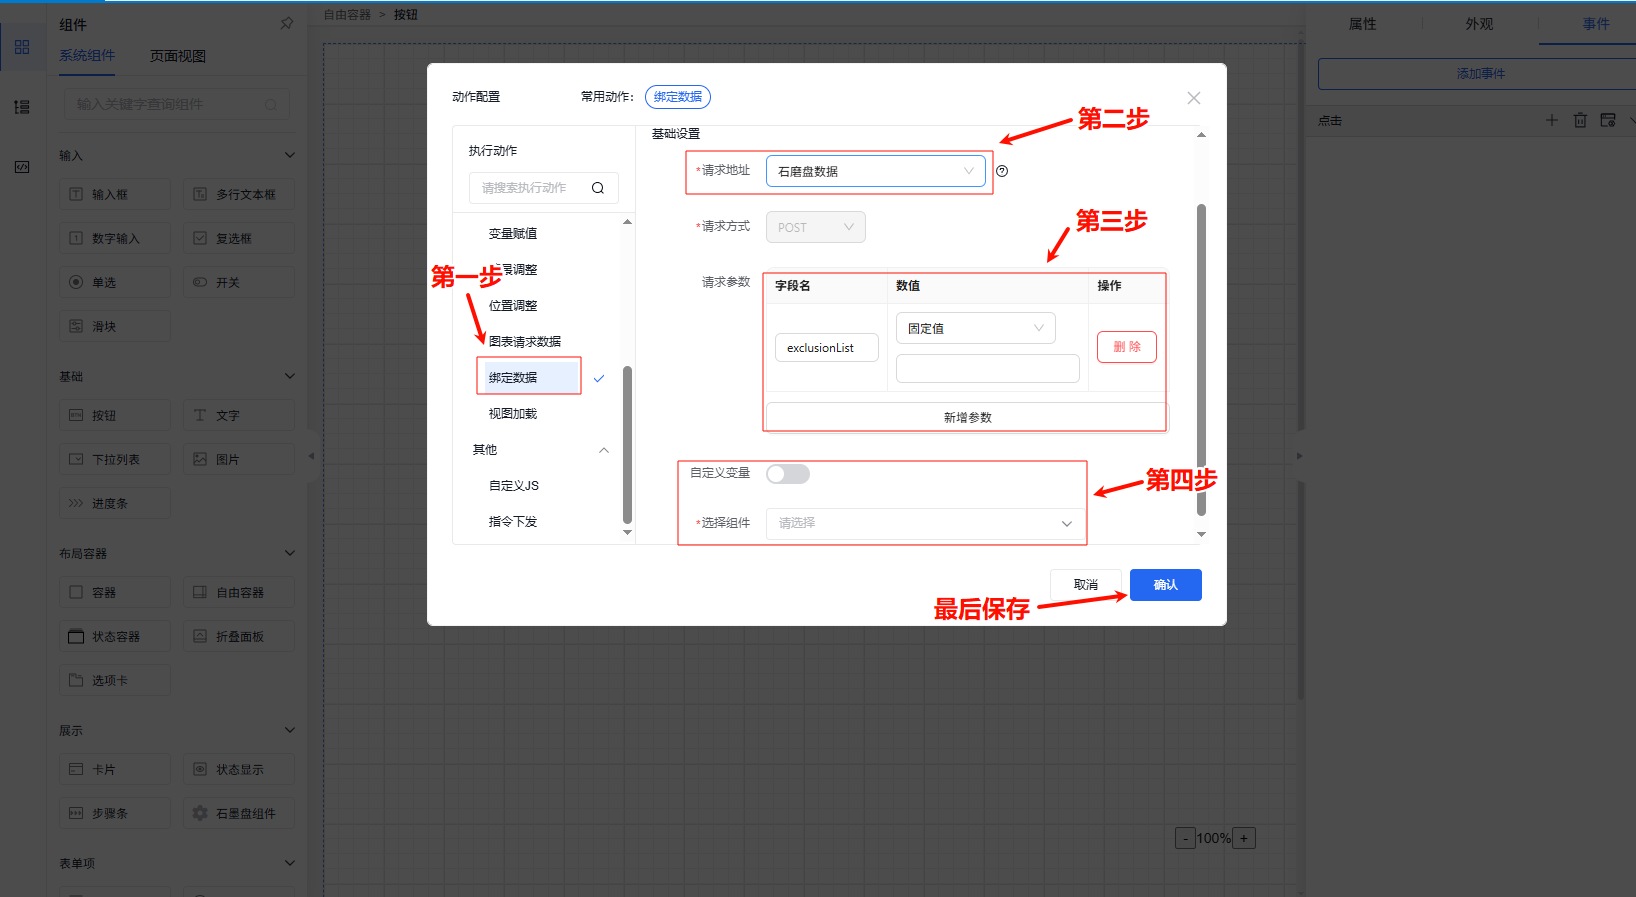Select 视图加载 in action list
This screenshot has width=1636, height=897.
click(x=513, y=413)
